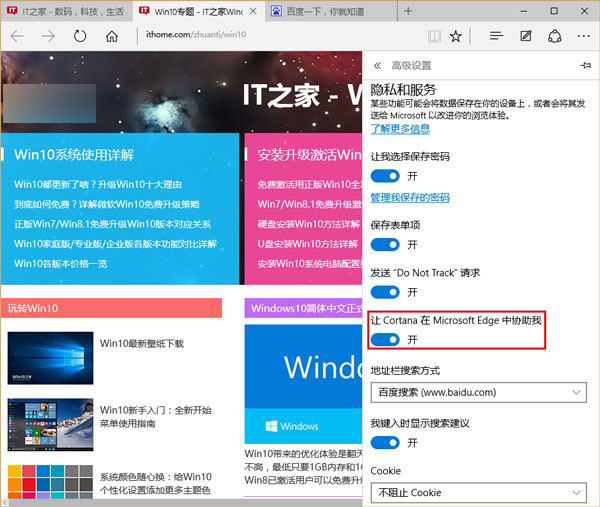
Task: Open the Start menu guide thumbnail
Action: (x=50, y=424)
